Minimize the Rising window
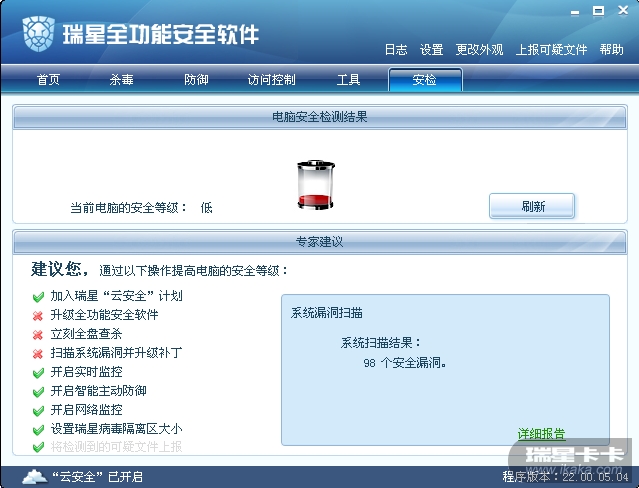This screenshot has width=639, height=488. pyautogui.click(x=575, y=12)
